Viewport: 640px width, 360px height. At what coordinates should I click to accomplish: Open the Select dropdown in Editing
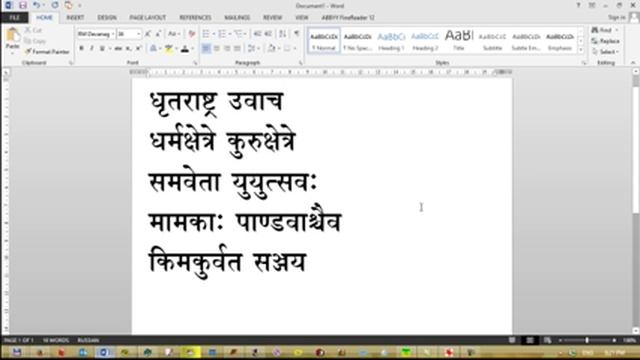[x=606, y=52]
